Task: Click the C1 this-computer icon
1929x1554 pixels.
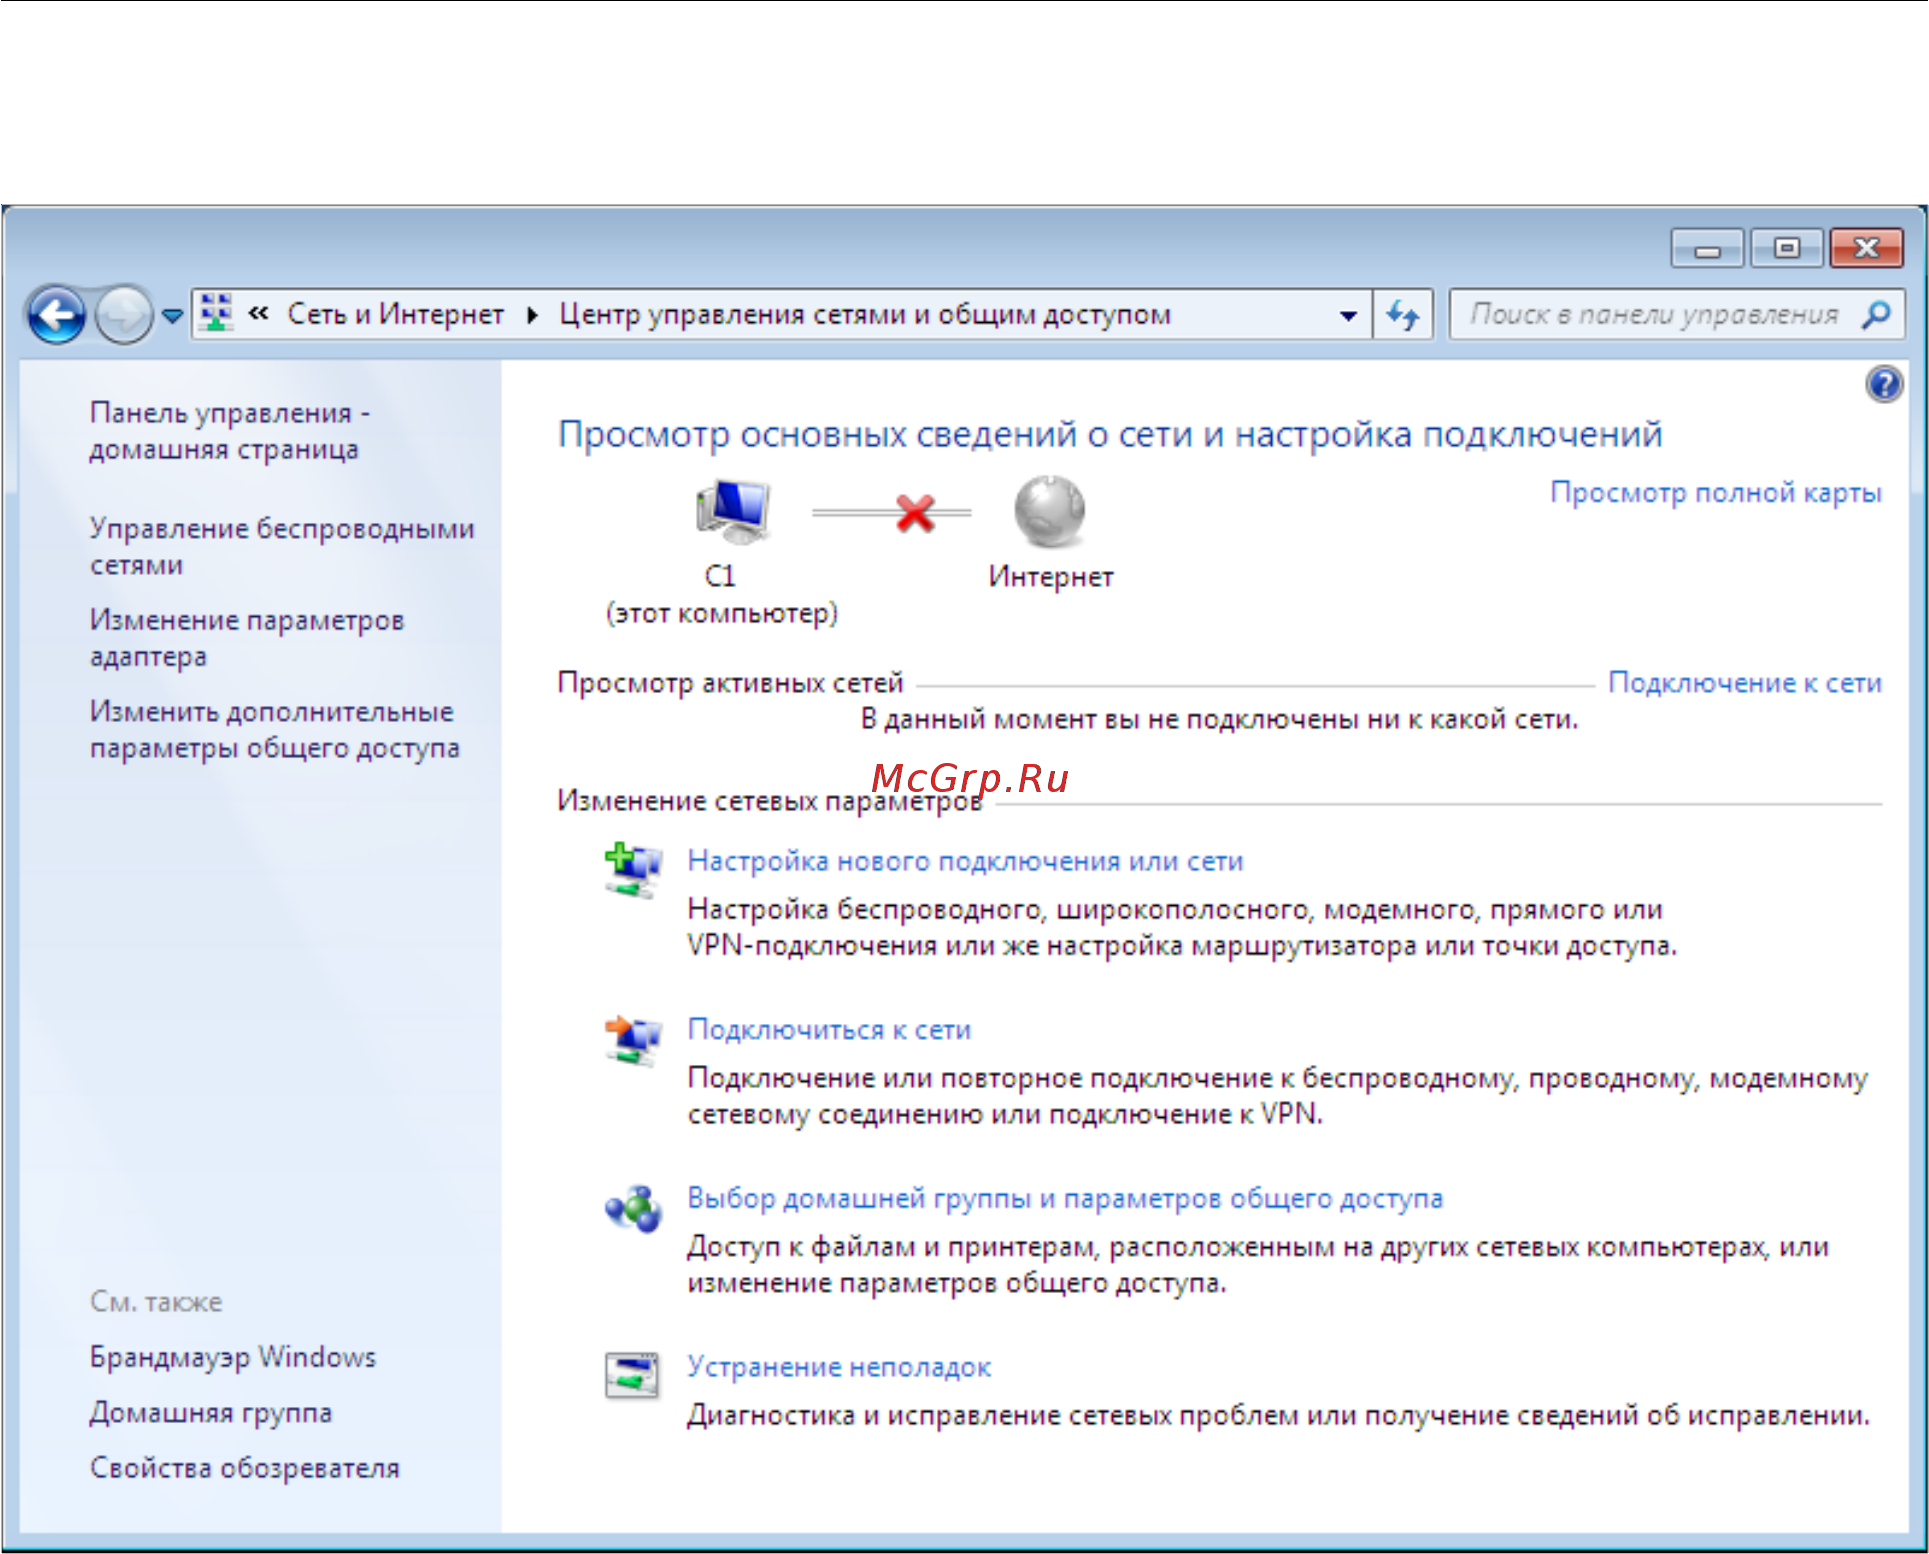Action: (734, 510)
